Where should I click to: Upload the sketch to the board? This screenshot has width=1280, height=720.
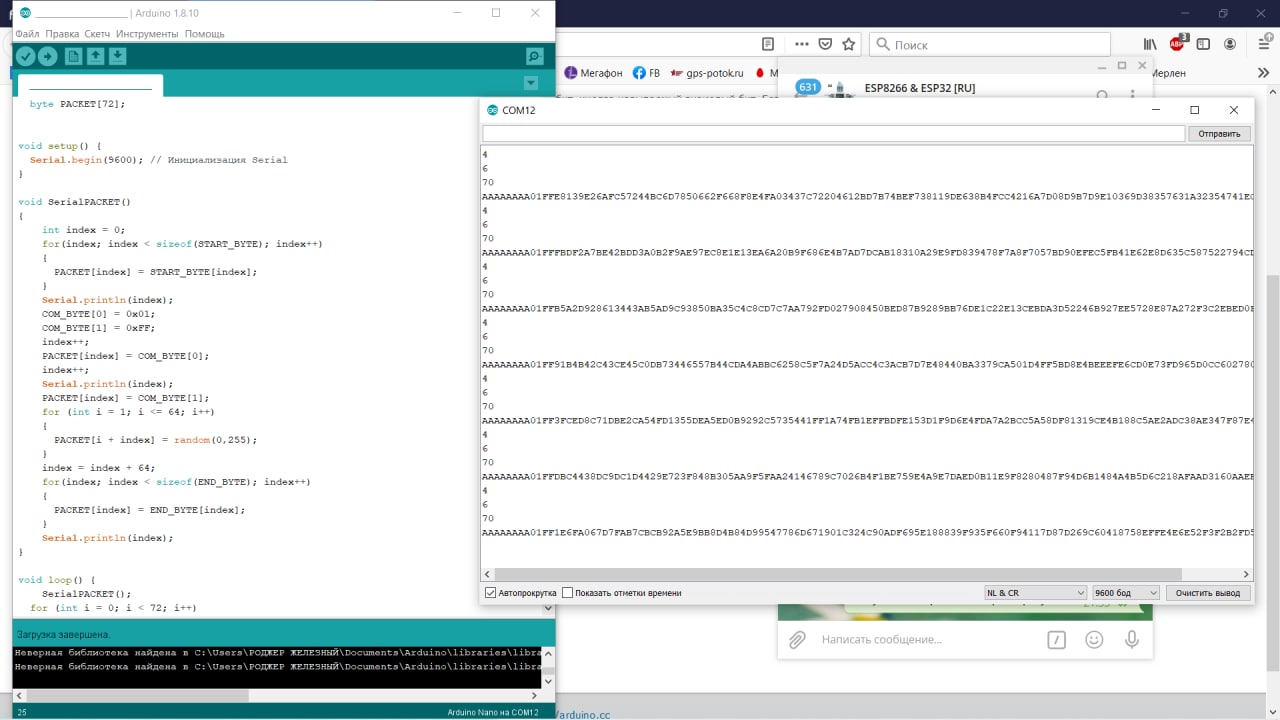47,57
